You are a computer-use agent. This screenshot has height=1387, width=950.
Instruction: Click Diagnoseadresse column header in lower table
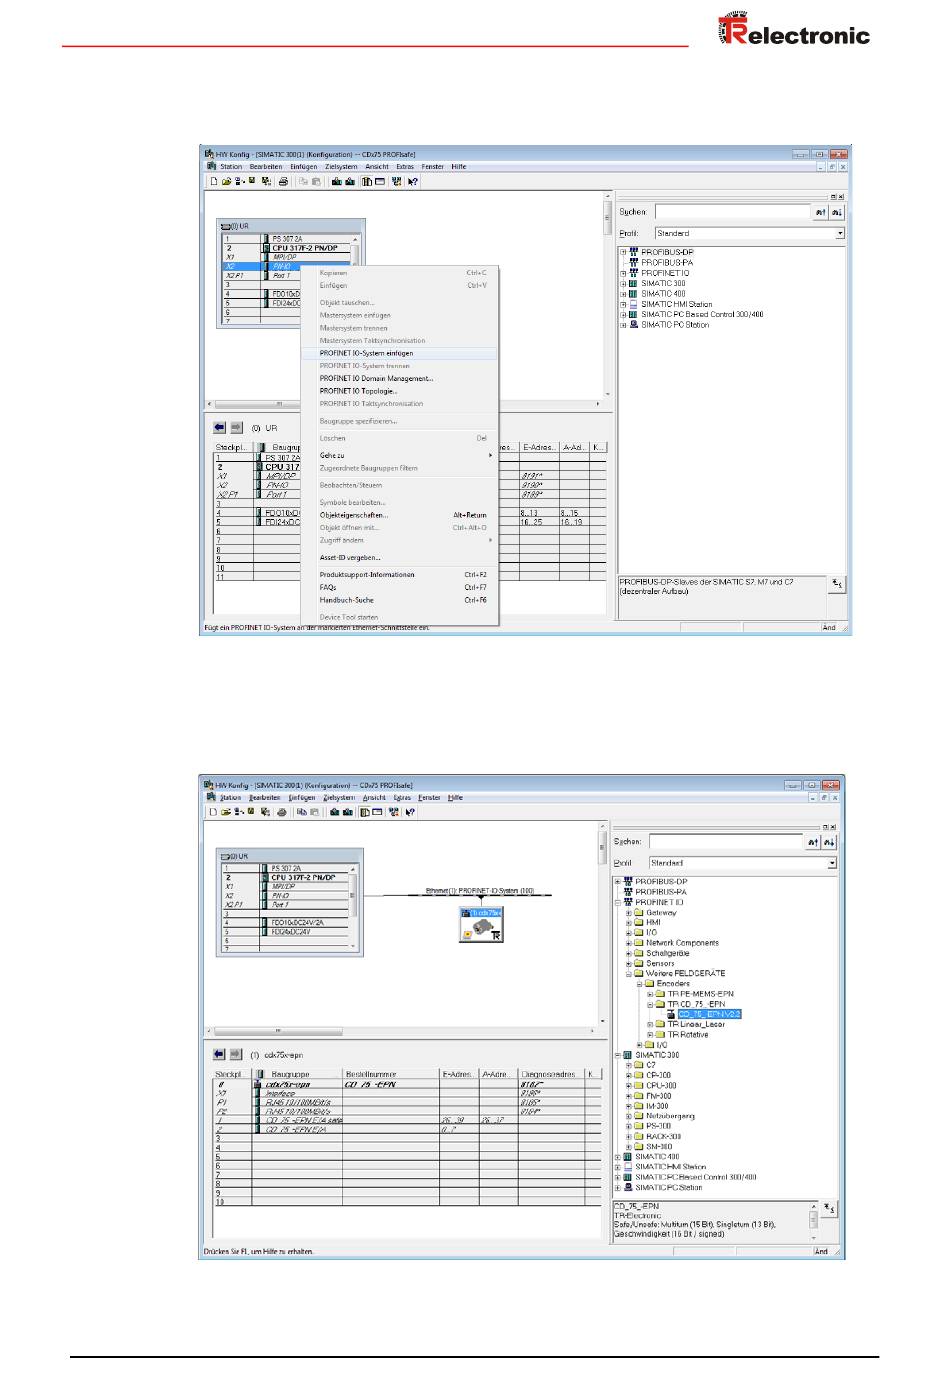point(551,1074)
